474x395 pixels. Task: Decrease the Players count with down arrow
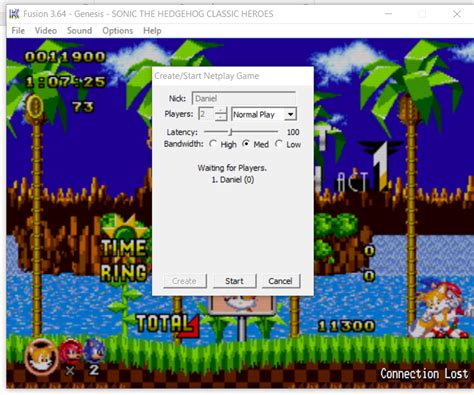(x=221, y=117)
